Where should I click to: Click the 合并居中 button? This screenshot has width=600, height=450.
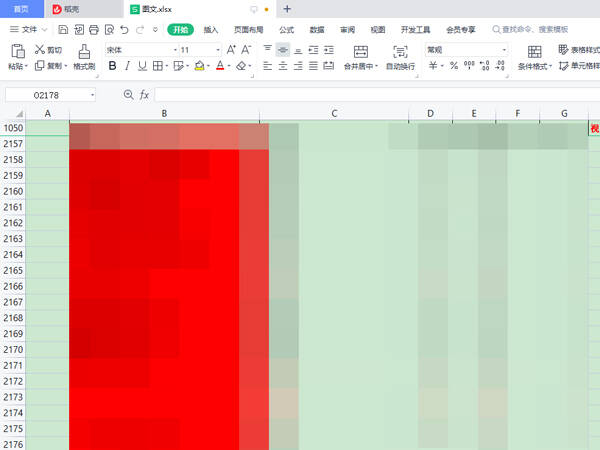coord(361,57)
